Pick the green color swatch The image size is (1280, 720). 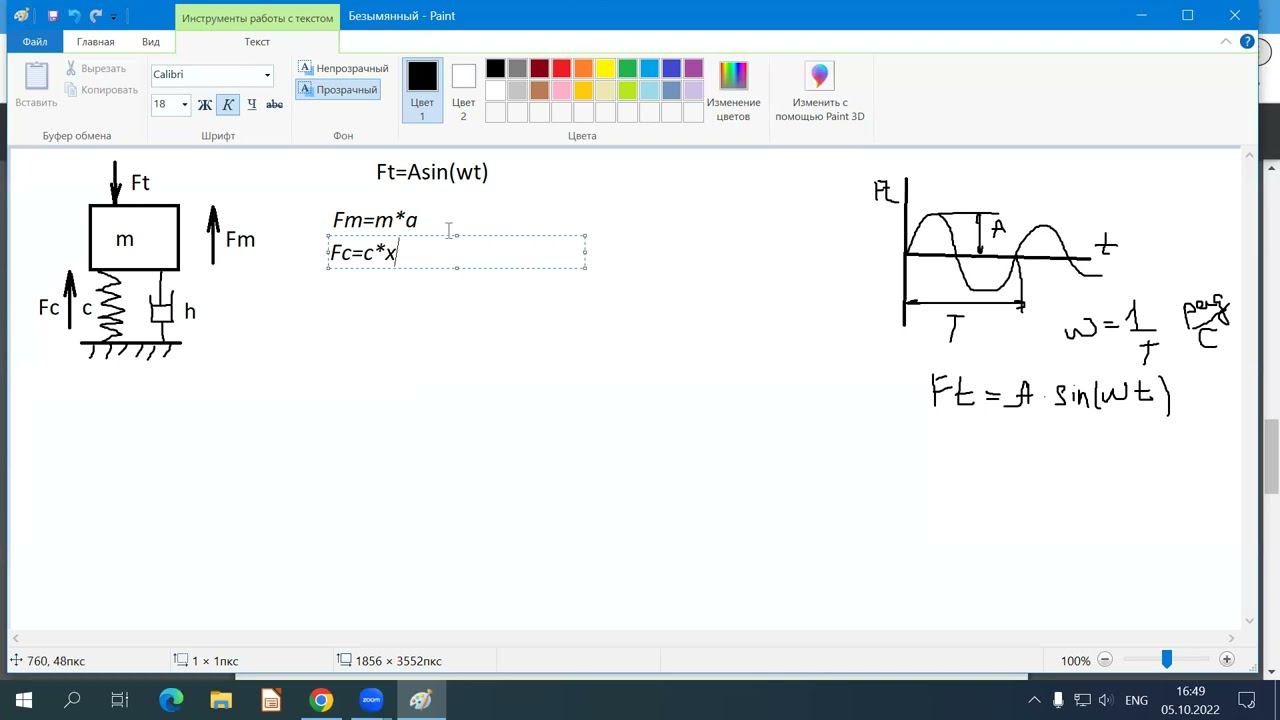tap(627, 68)
